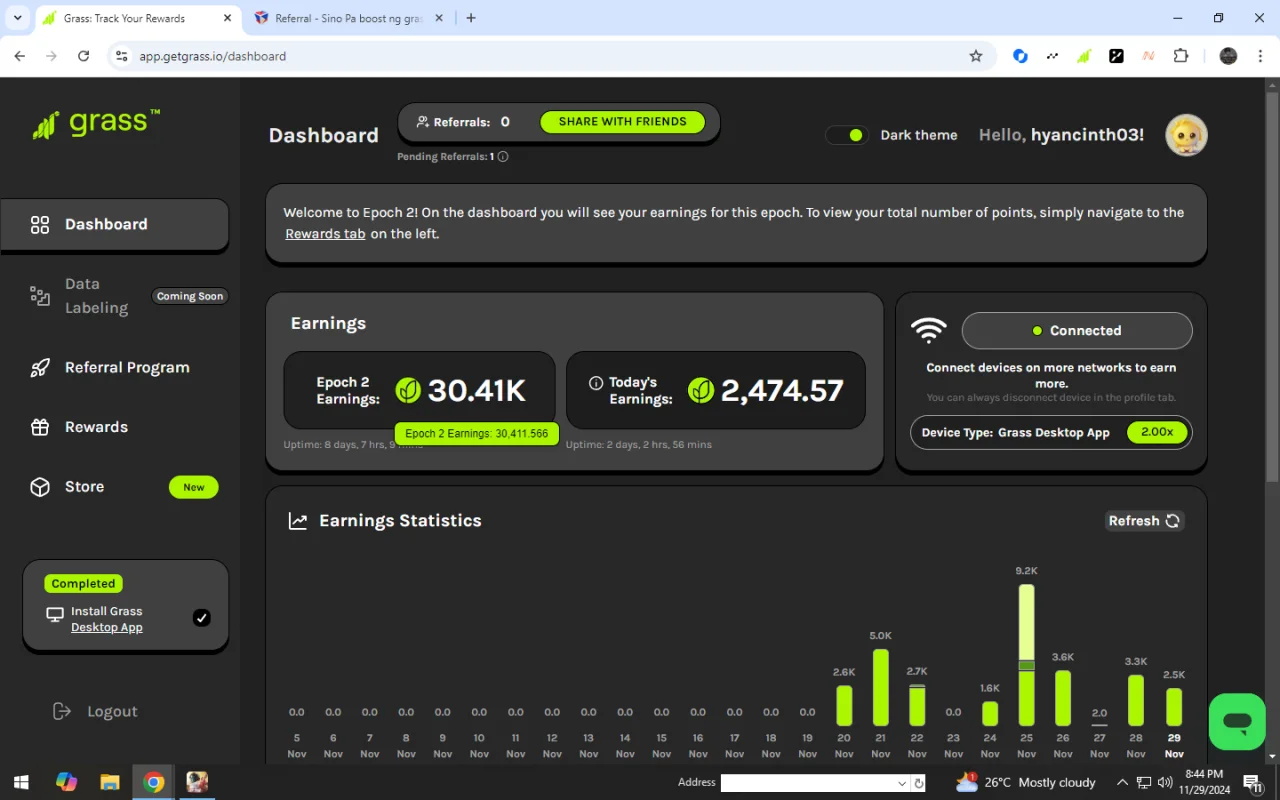Click the Epoch 2 Earnings tooltip
The width and height of the screenshot is (1280, 800).
[477, 434]
